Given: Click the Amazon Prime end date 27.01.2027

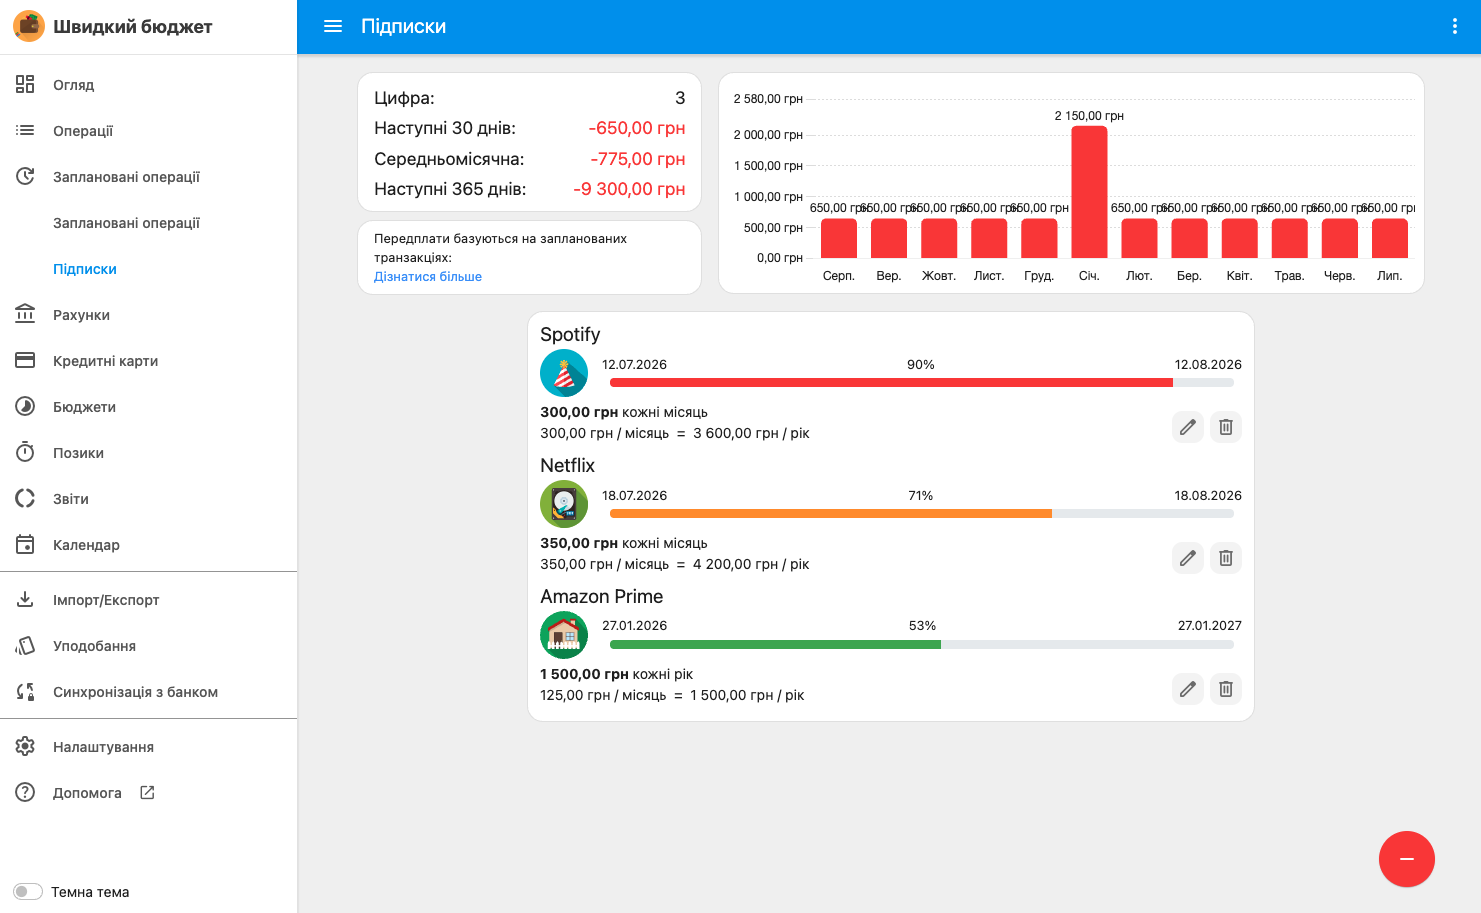Looking at the screenshot, I should click(x=1210, y=625).
